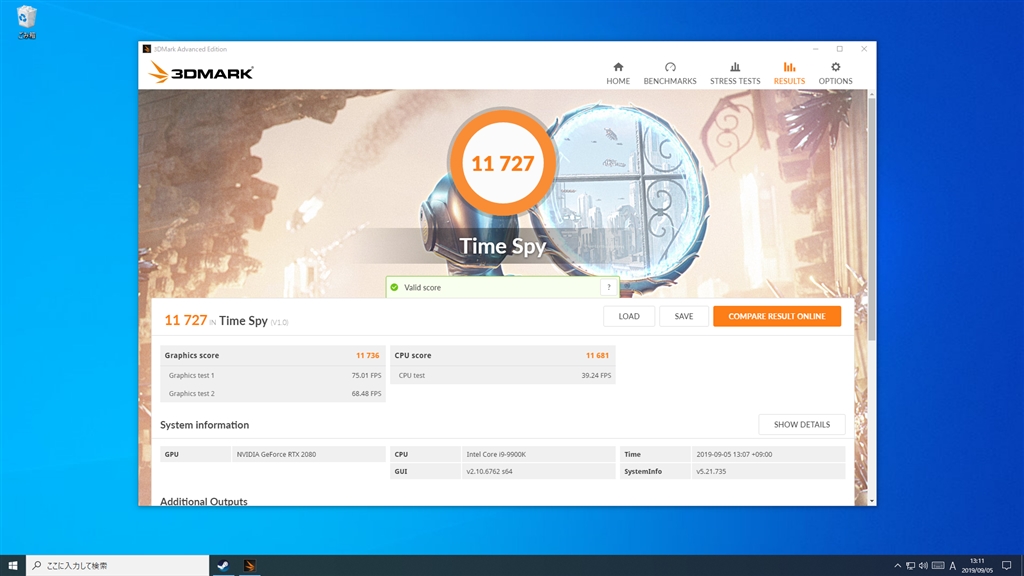Click the question mark beside Valid score
This screenshot has width=1024, height=576.
pyautogui.click(x=609, y=287)
